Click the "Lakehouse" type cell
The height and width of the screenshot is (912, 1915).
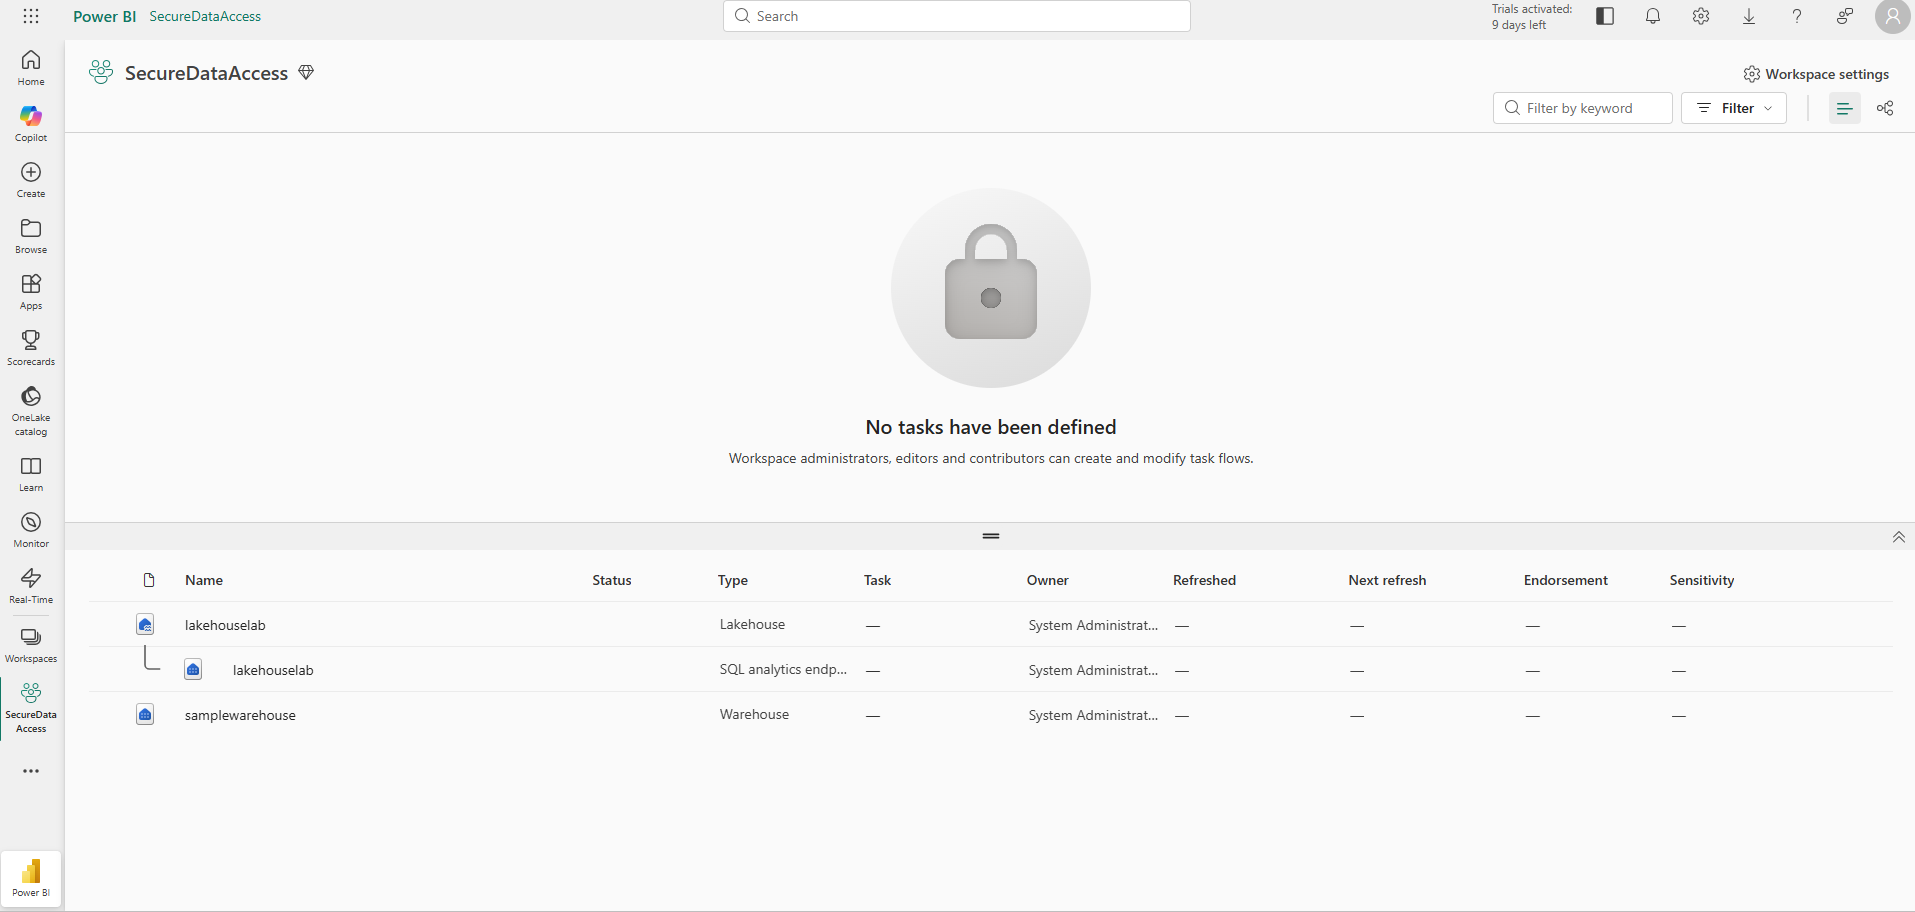click(752, 624)
